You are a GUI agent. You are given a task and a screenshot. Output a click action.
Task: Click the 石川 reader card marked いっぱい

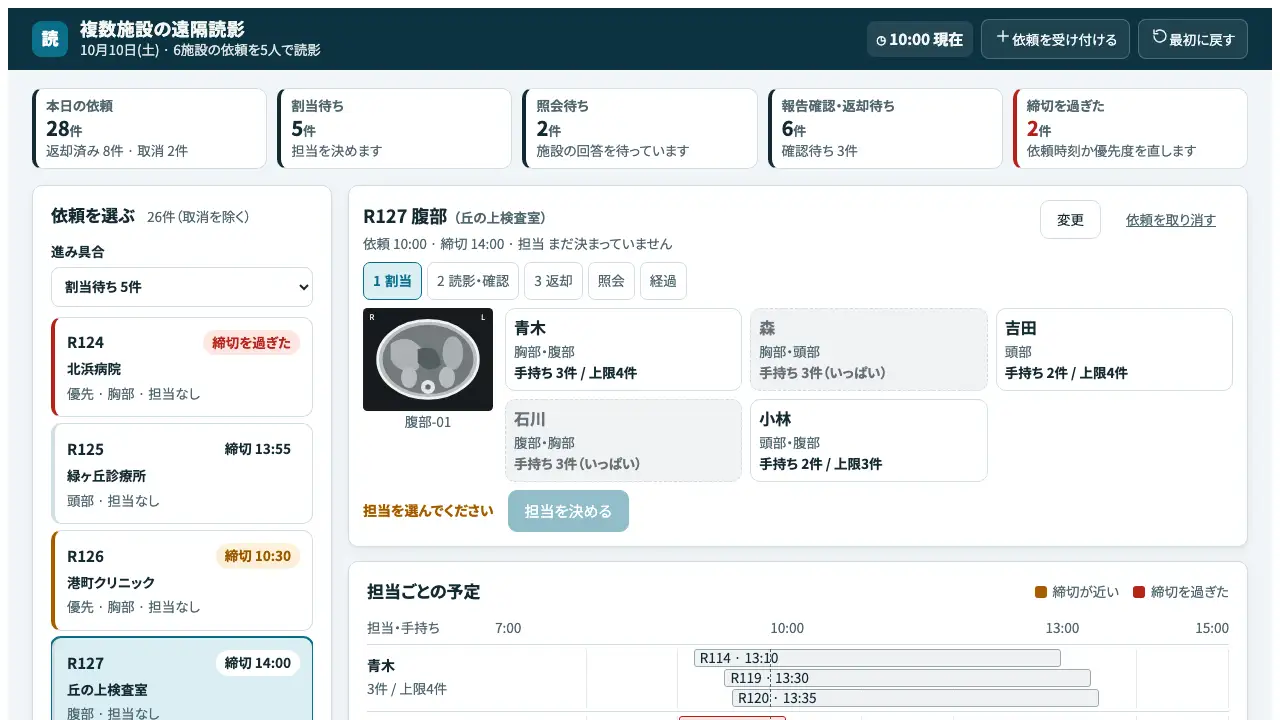(x=623, y=440)
